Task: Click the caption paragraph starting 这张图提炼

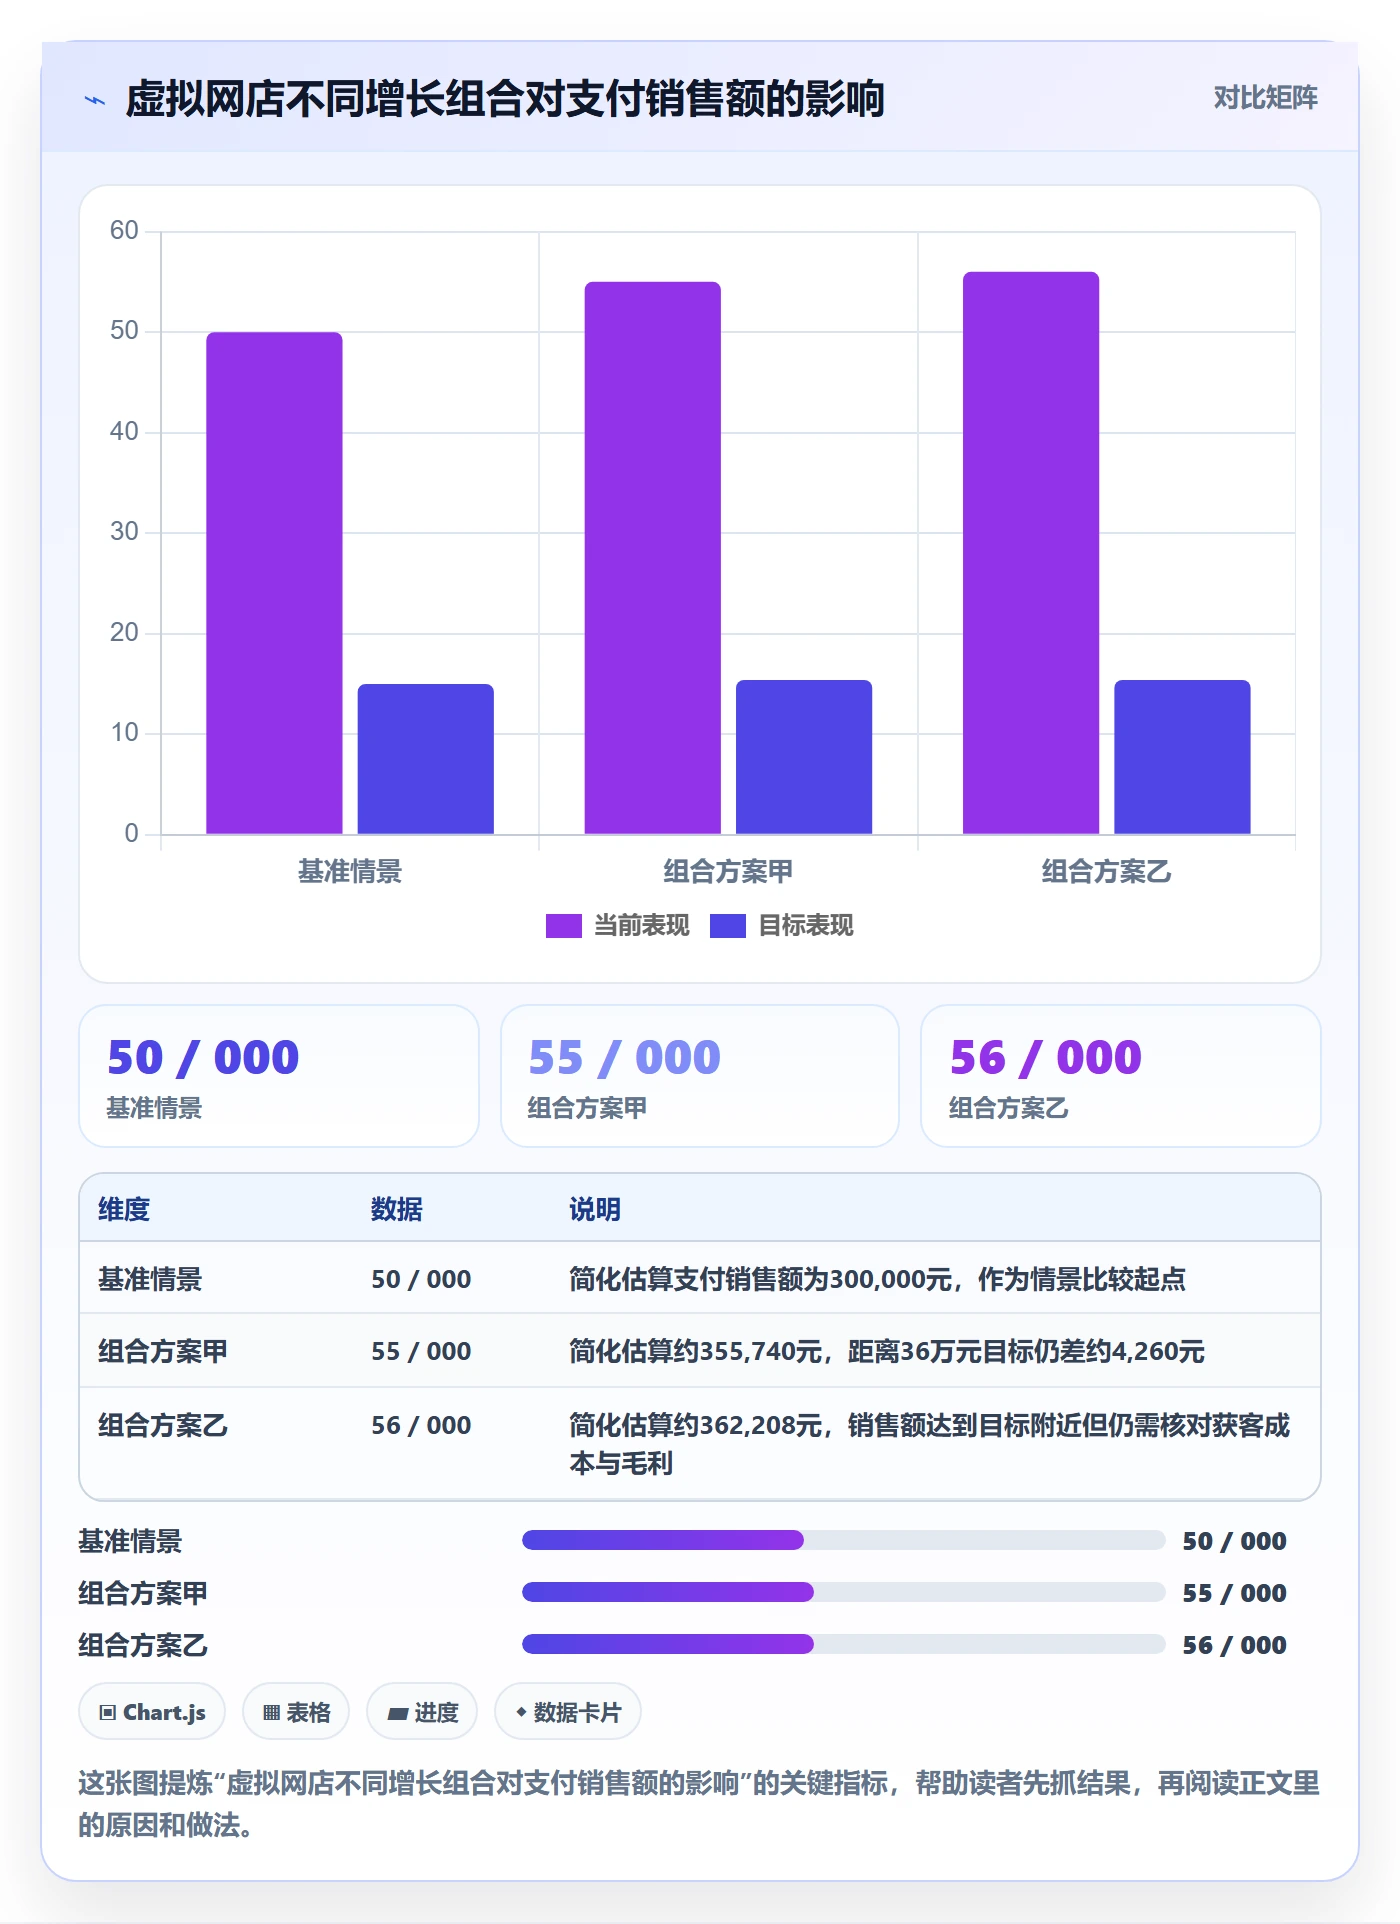Action: [x=699, y=1804]
